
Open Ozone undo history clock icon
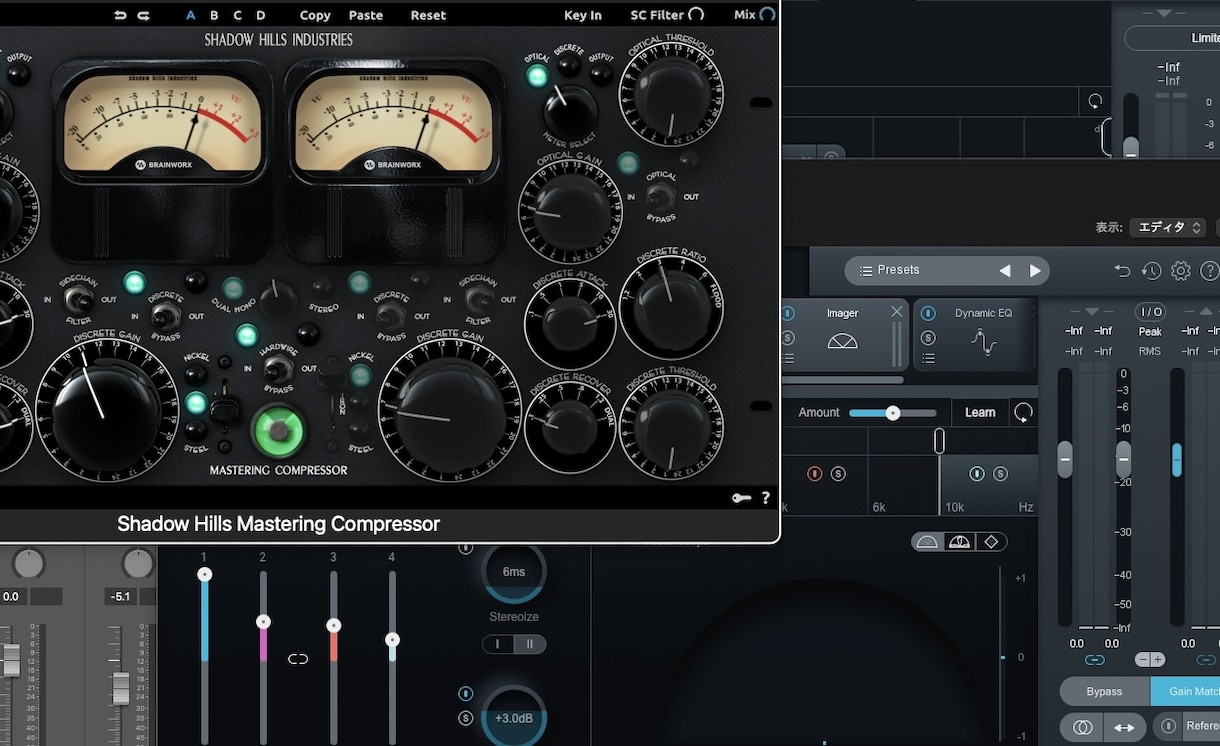tap(1151, 271)
